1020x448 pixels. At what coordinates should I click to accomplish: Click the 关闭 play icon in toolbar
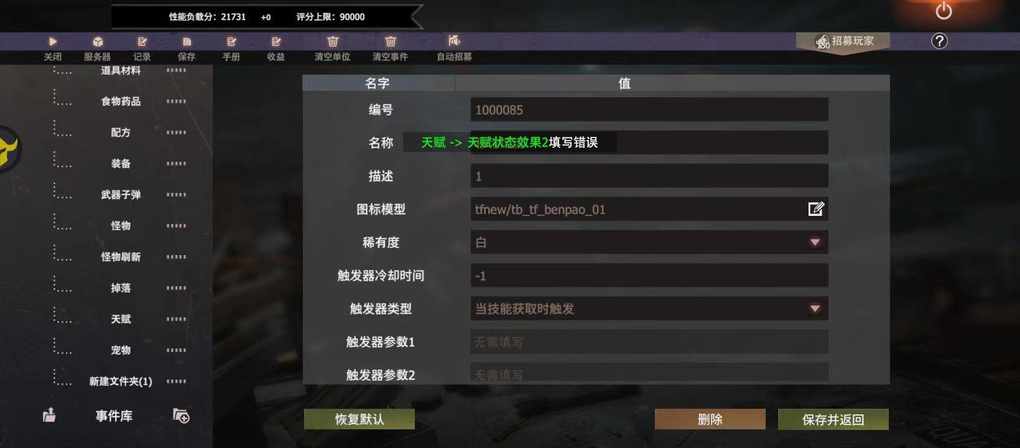53,41
